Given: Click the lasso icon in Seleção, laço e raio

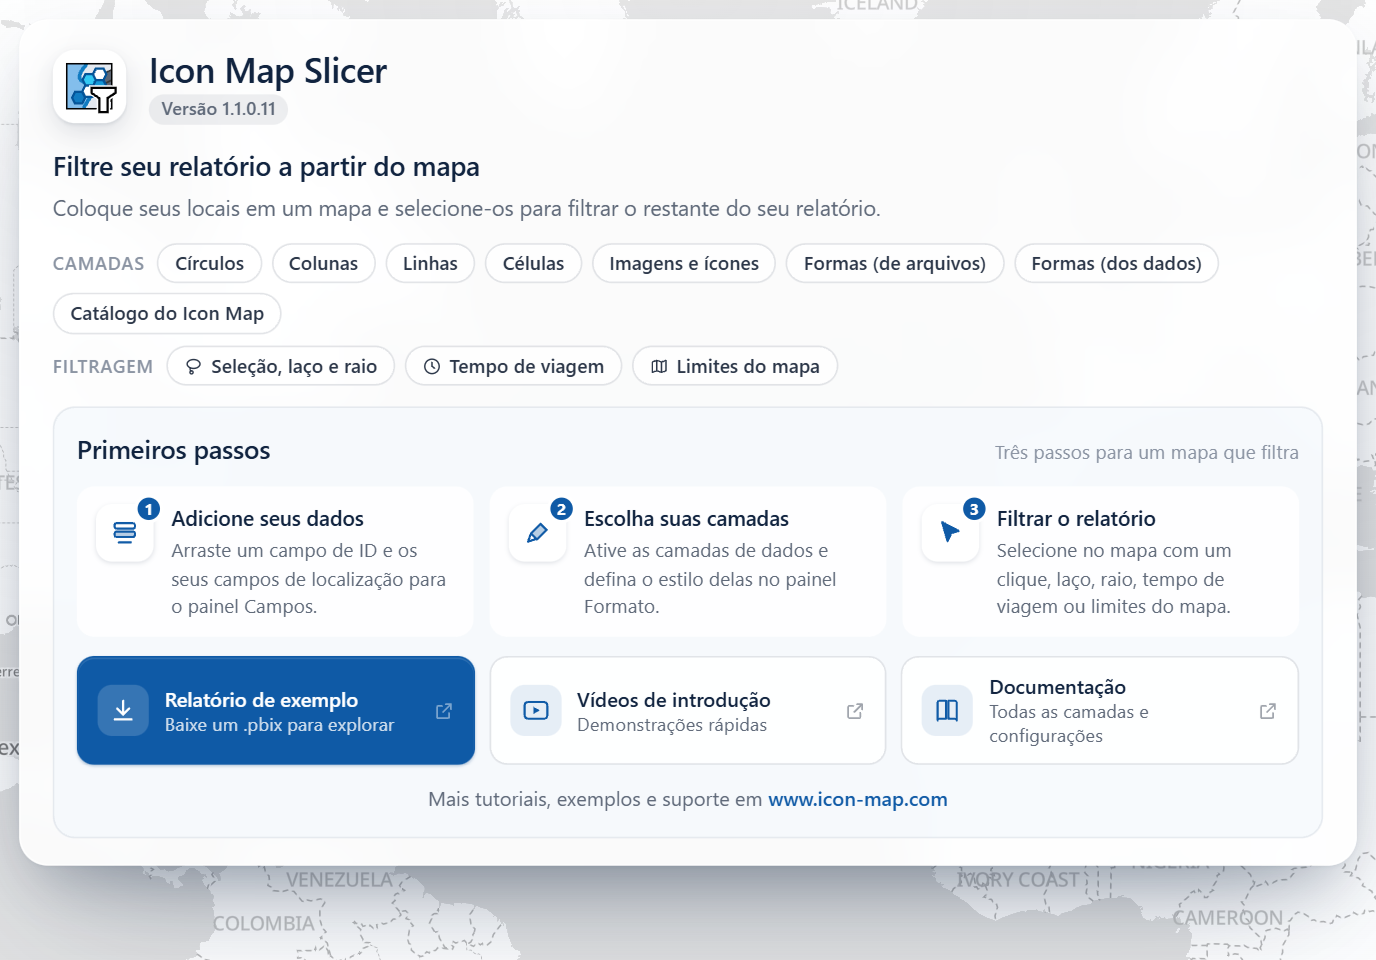Looking at the screenshot, I should point(193,367).
